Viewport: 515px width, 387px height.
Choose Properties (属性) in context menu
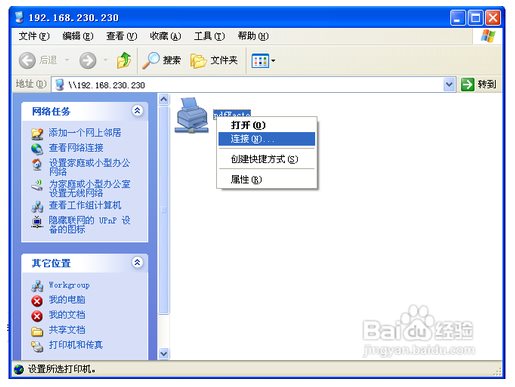click(266, 179)
